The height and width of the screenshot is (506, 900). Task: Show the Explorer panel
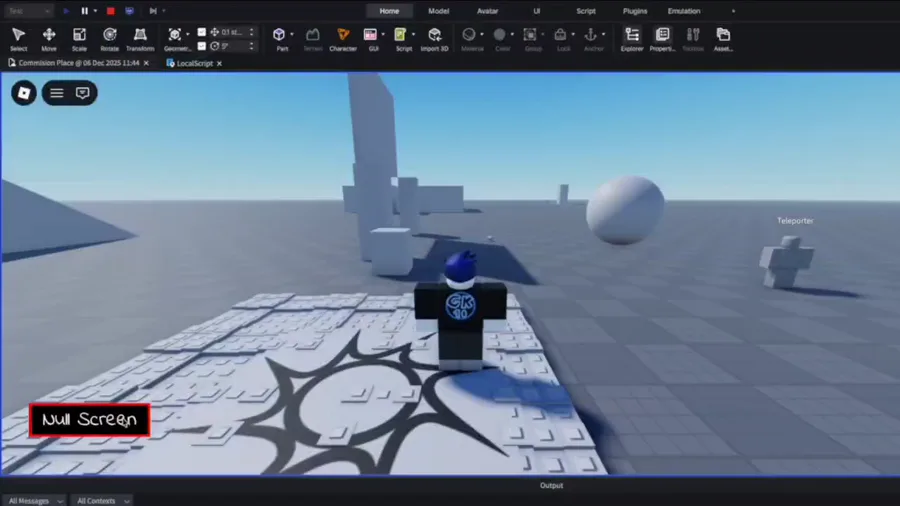tap(632, 39)
